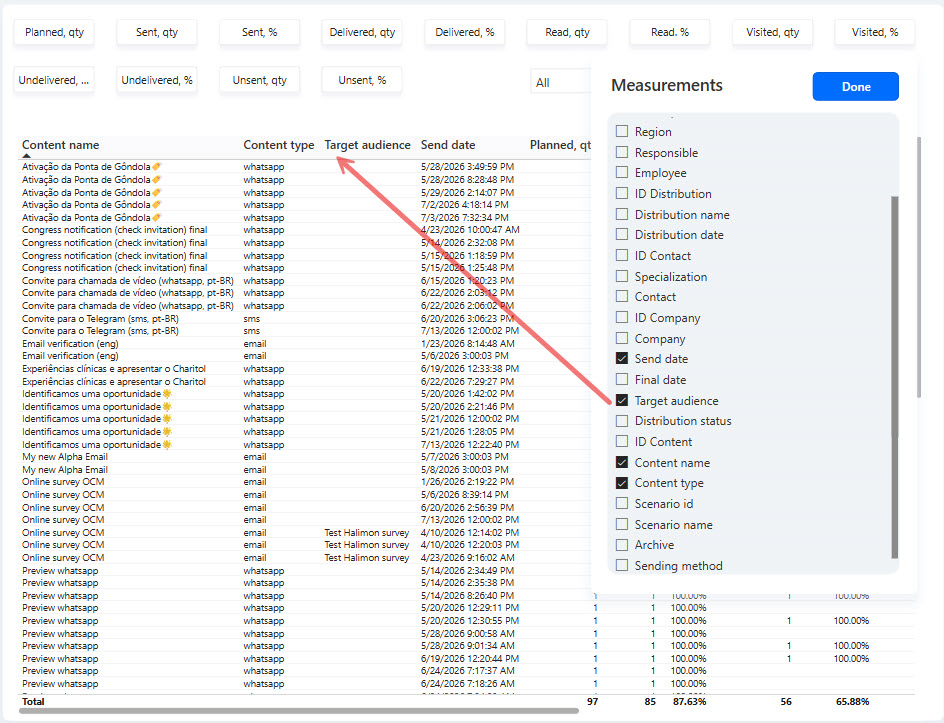Screen dimensions: 944x723
Task: Click the Content type column header
Action: pyautogui.click(x=279, y=145)
